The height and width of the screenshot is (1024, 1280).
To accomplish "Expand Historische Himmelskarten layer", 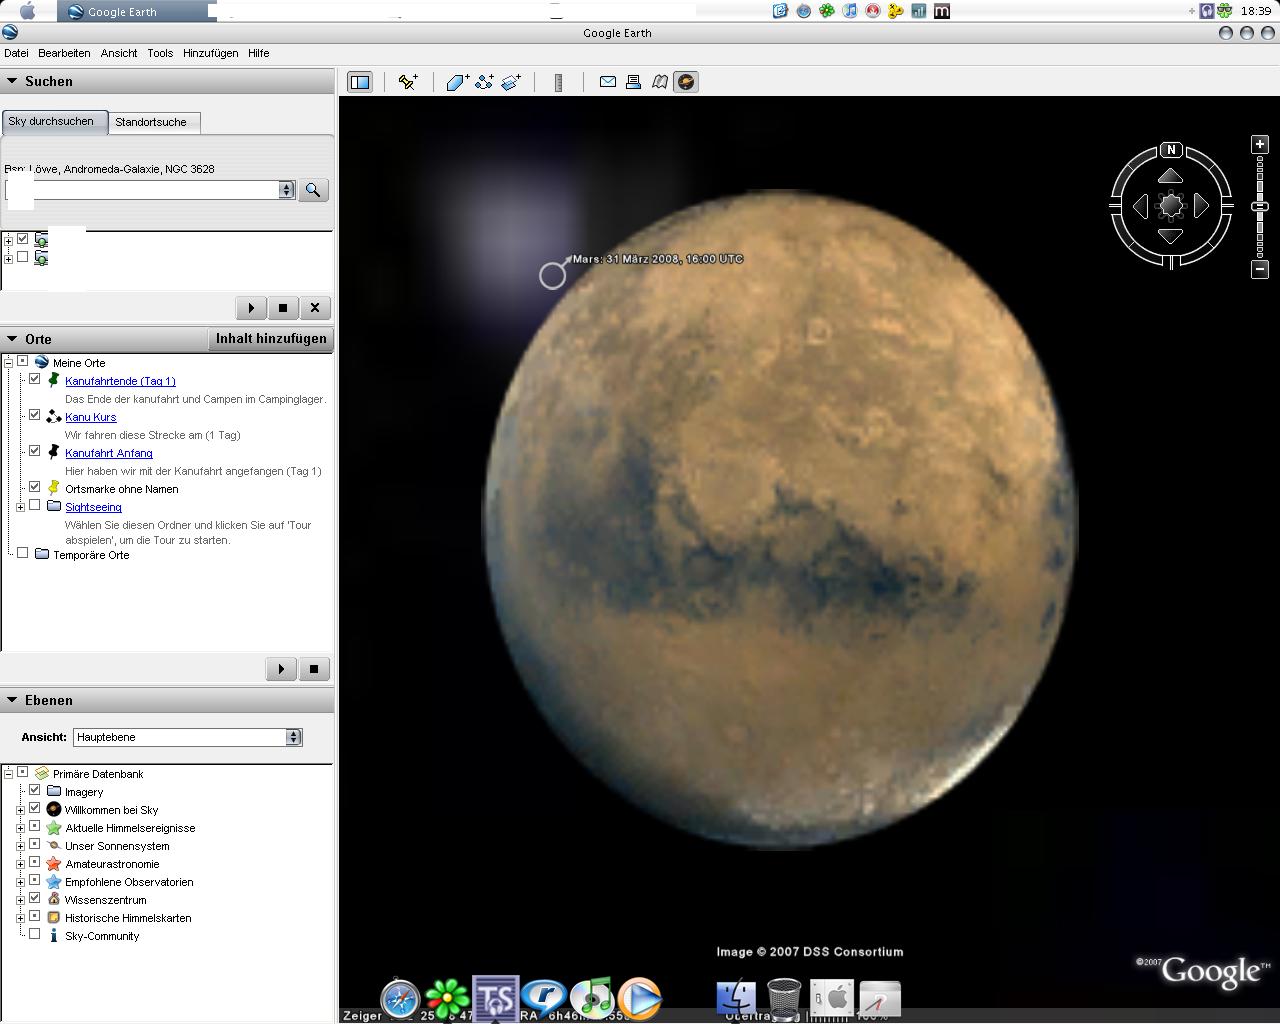I will [20, 918].
